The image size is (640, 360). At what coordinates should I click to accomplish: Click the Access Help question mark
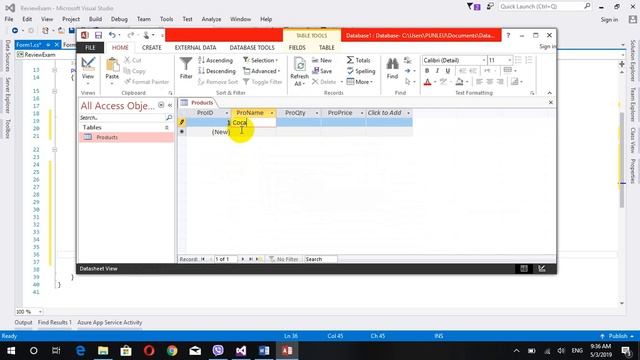click(x=508, y=36)
